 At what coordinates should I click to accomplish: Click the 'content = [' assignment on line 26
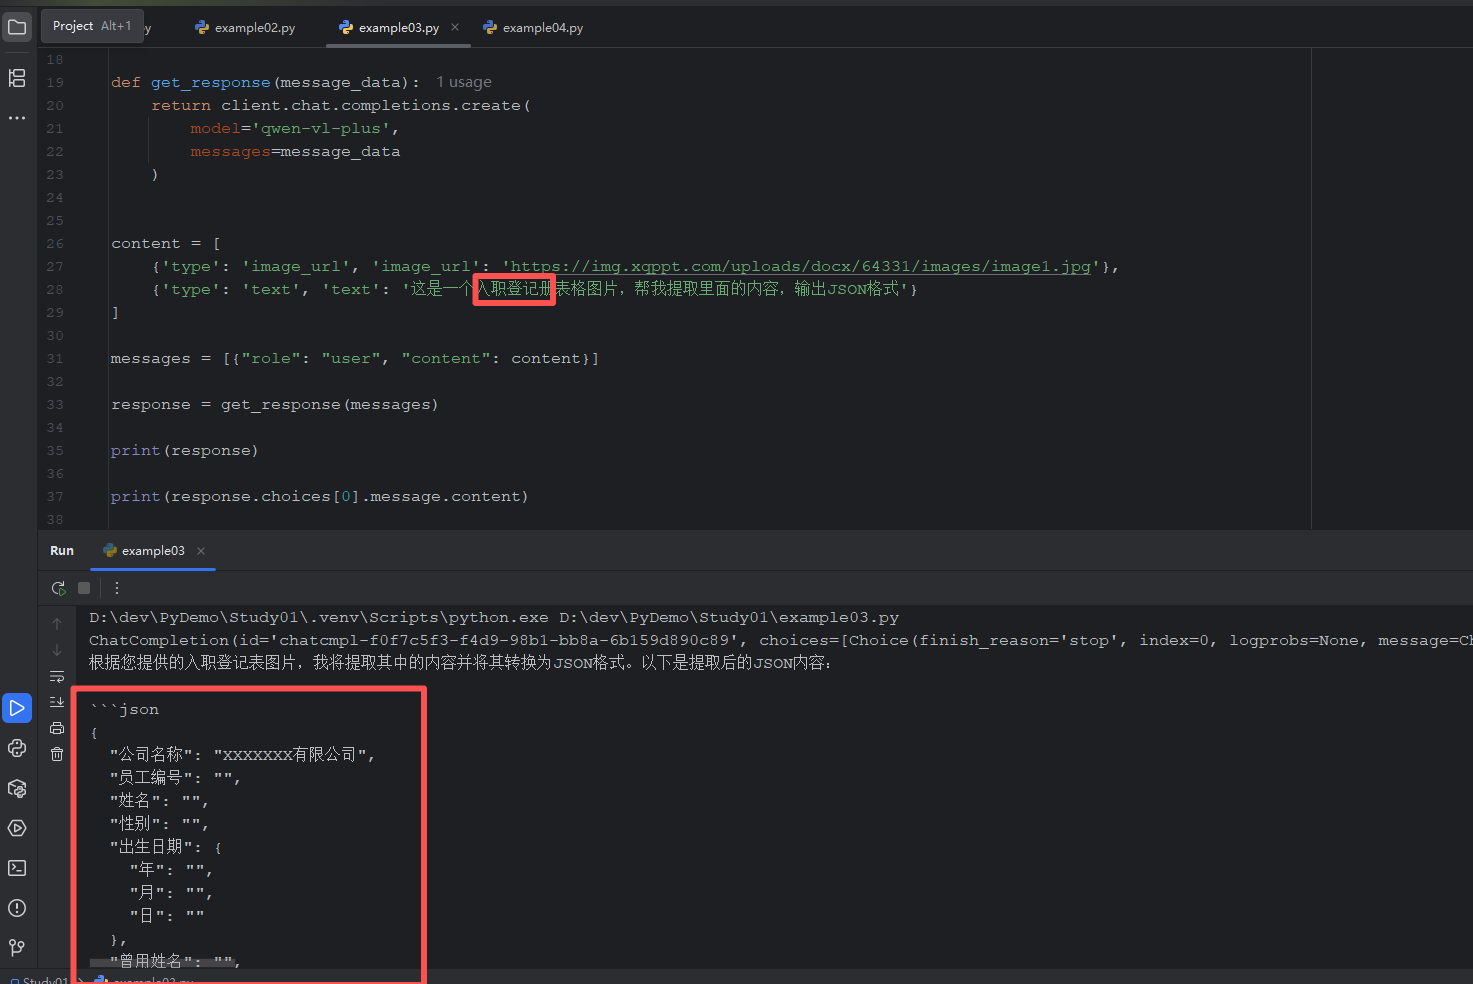pos(166,243)
